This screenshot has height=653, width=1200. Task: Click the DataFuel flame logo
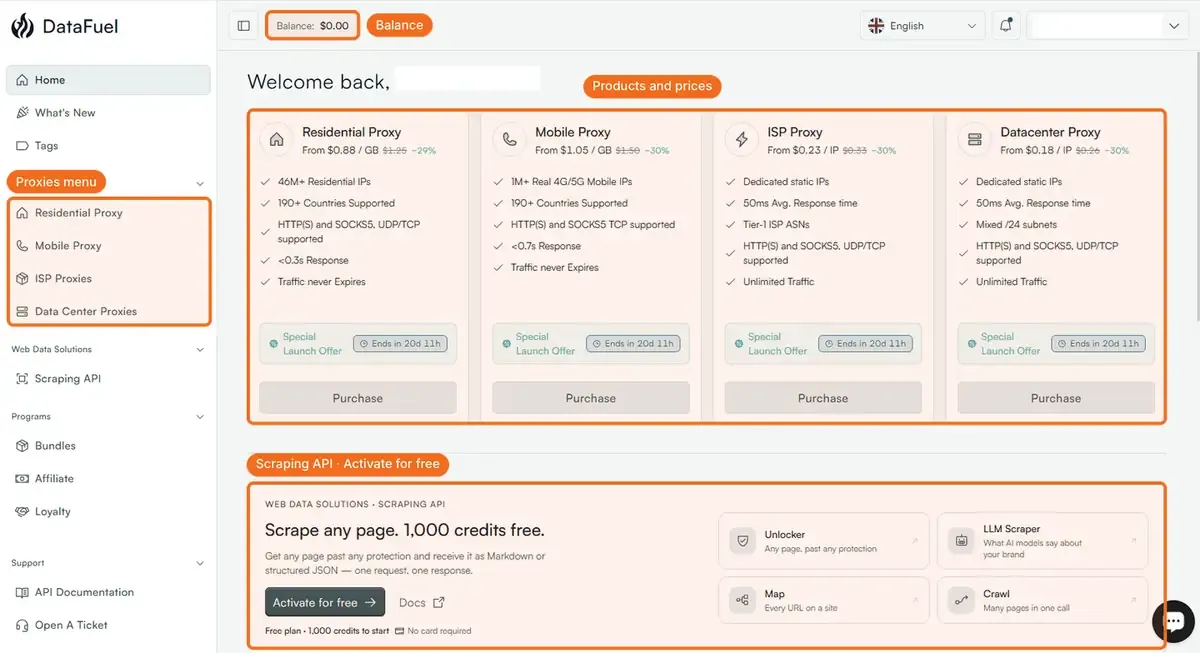[22, 26]
